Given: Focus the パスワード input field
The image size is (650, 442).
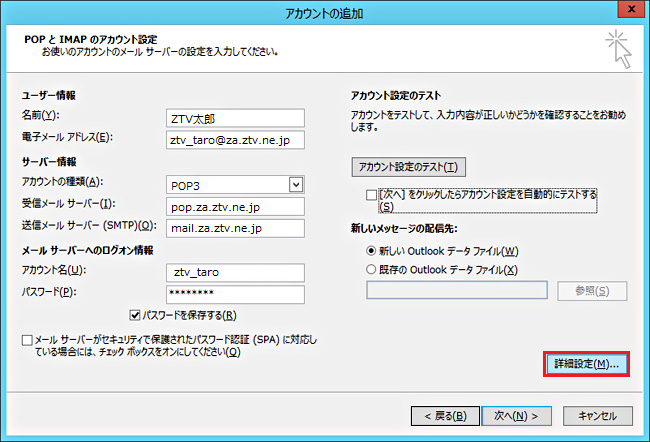Looking at the screenshot, I should coord(235,294).
